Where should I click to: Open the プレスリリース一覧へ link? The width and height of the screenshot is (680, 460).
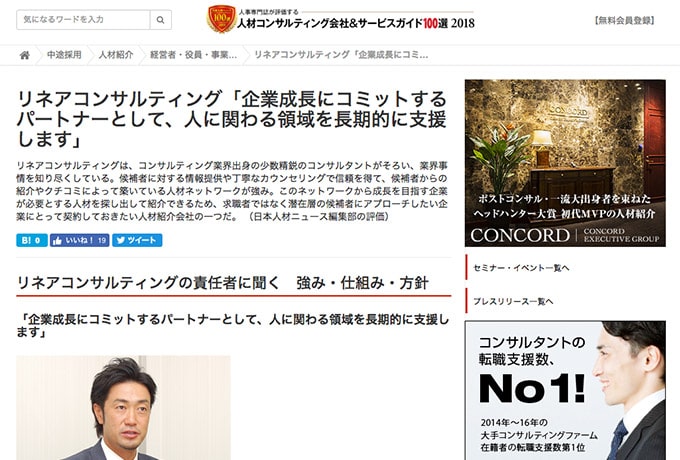(513, 301)
